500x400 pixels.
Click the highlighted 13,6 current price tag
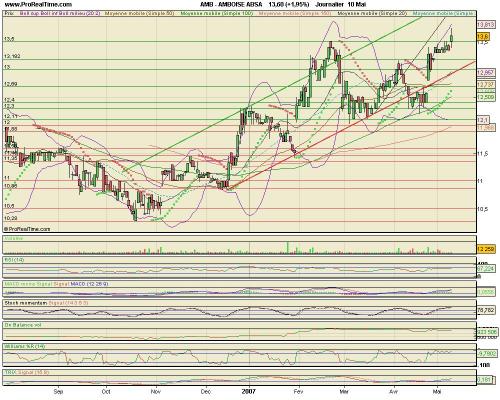483,36
